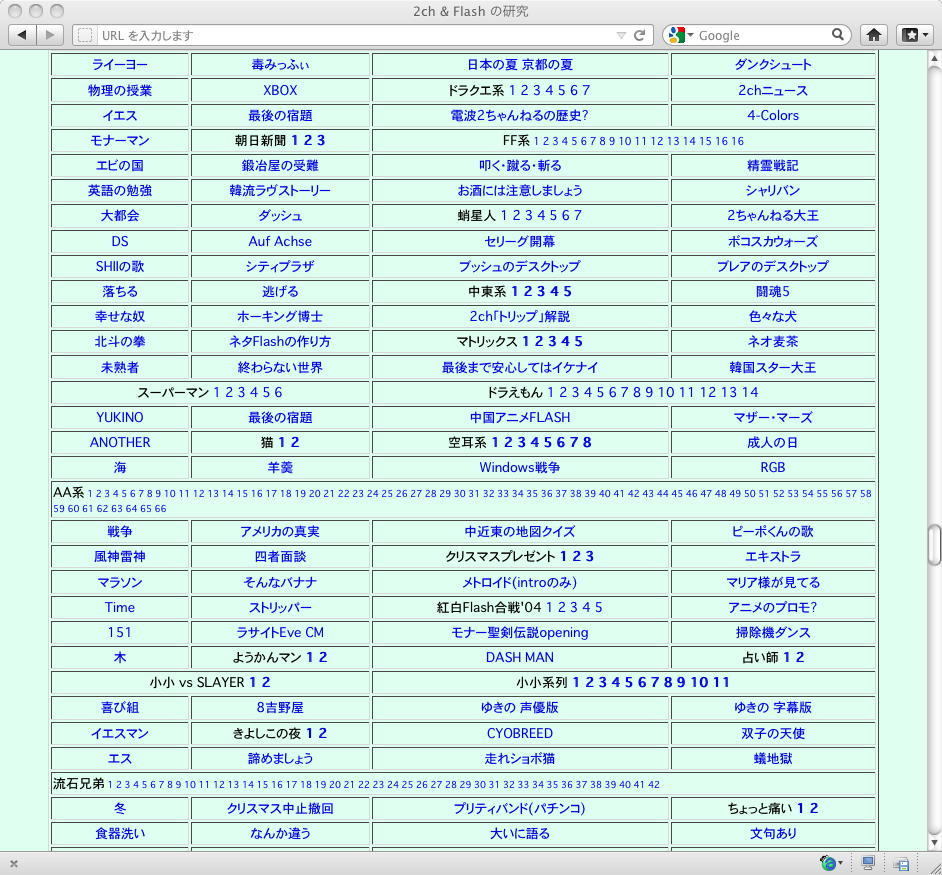The image size is (942, 875).
Task: Open the 8吉野屋 link
Action: click(280, 708)
